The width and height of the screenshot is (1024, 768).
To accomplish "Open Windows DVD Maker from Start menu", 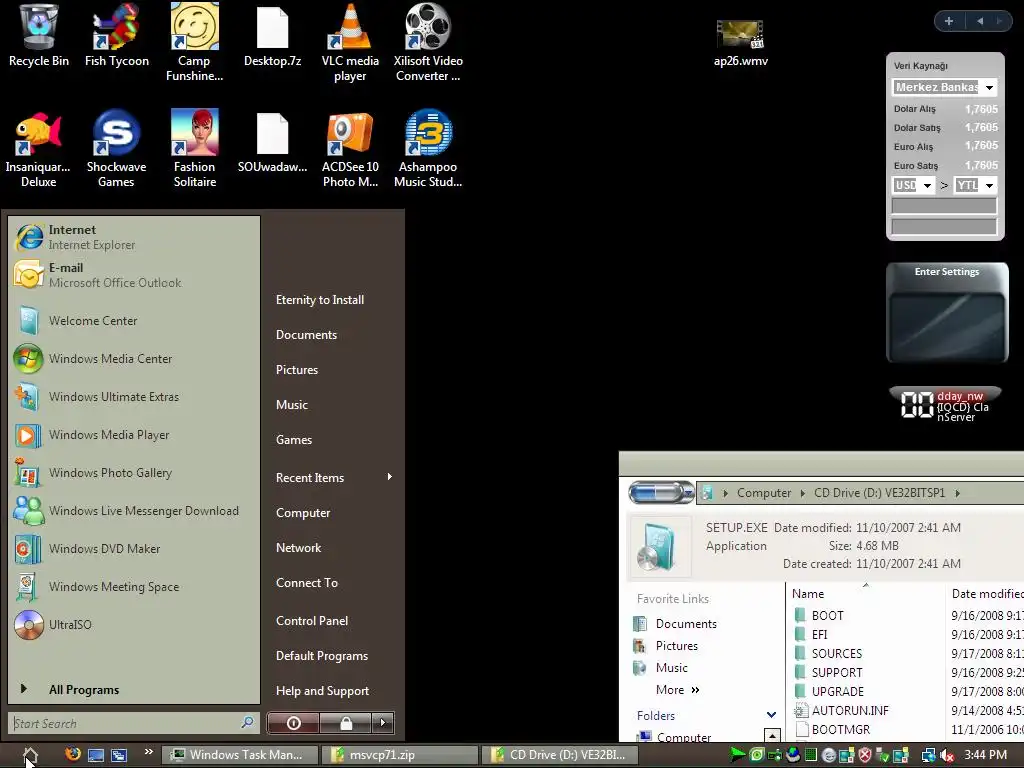I will tap(134, 549).
